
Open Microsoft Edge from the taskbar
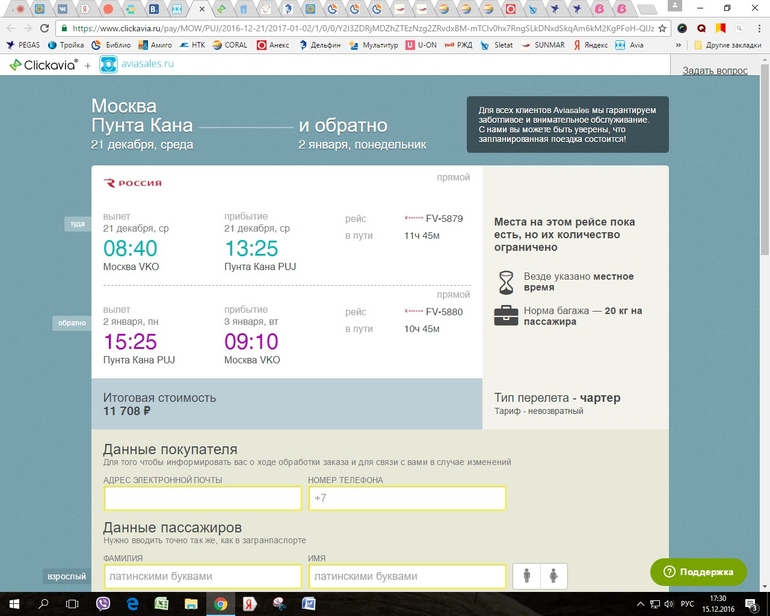pos(132,604)
